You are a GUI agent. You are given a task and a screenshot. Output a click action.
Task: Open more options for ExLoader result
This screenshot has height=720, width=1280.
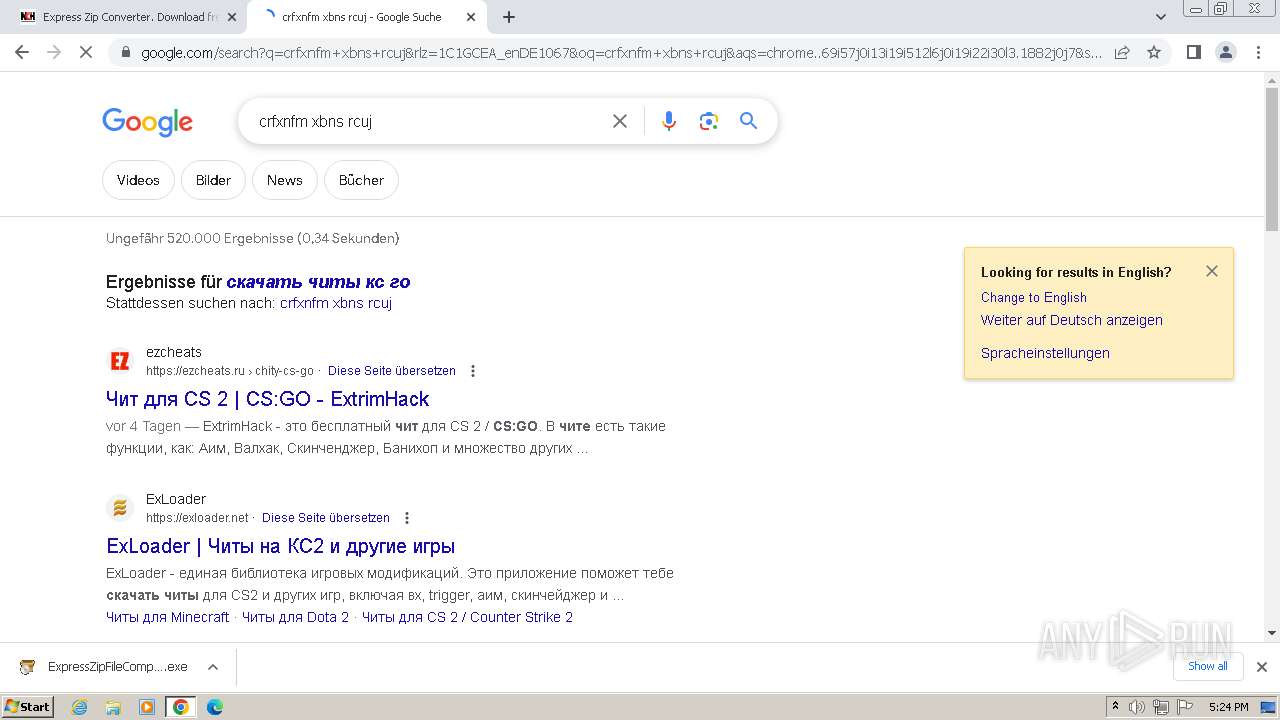407,518
